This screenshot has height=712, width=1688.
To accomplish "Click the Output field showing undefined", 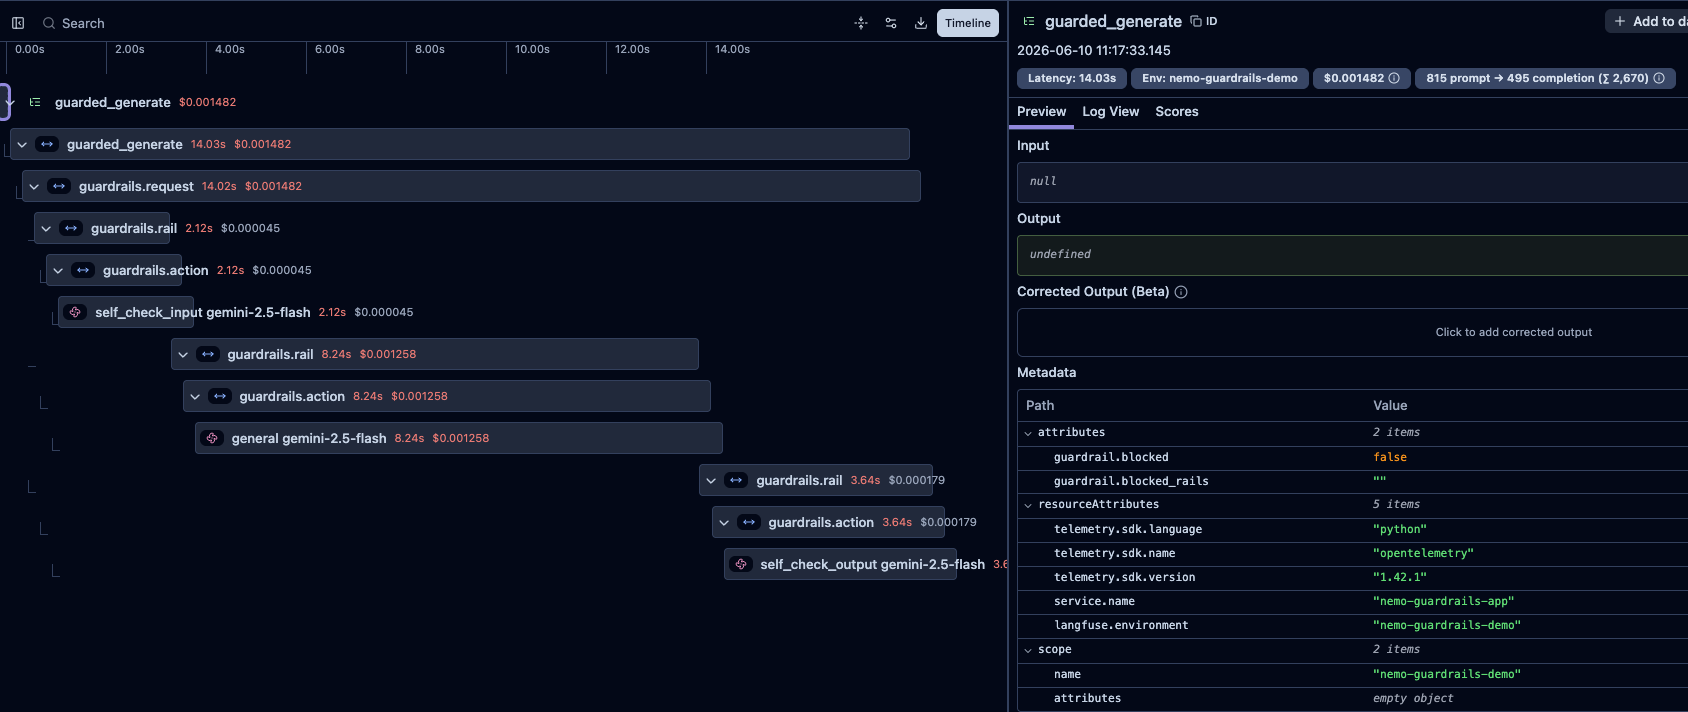I will (x=1352, y=255).
